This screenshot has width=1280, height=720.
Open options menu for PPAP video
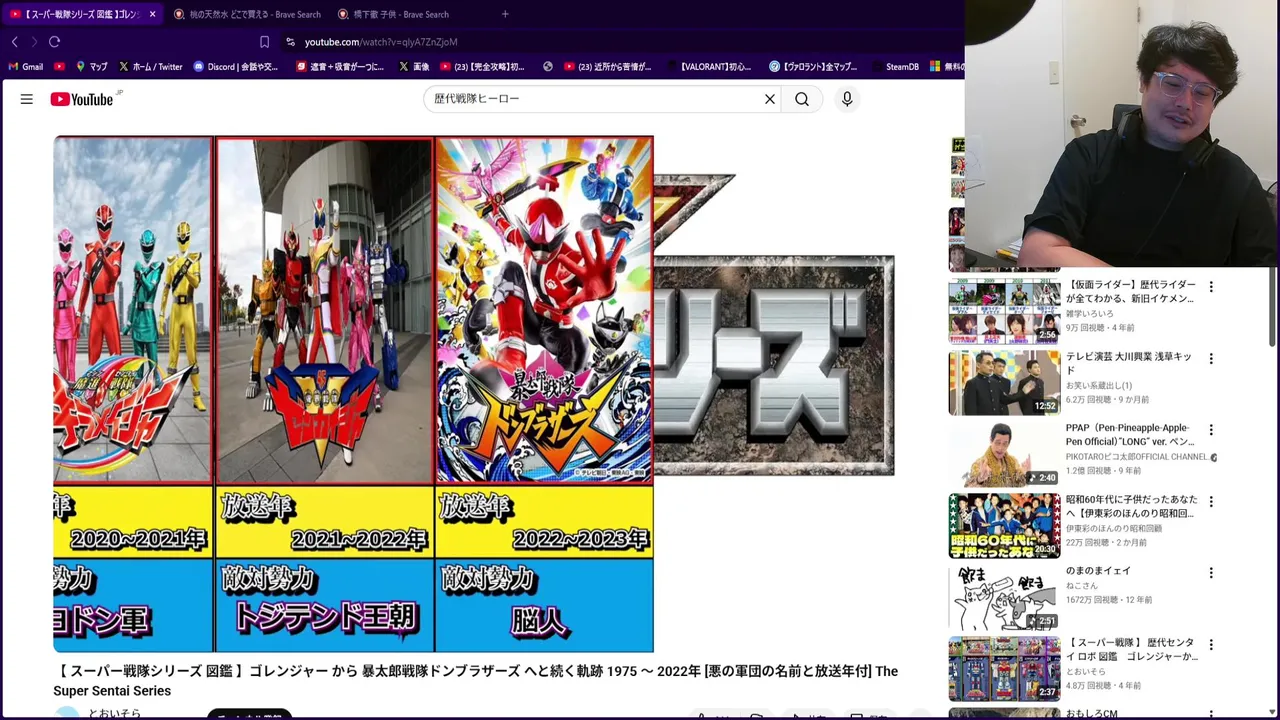[1211, 430]
